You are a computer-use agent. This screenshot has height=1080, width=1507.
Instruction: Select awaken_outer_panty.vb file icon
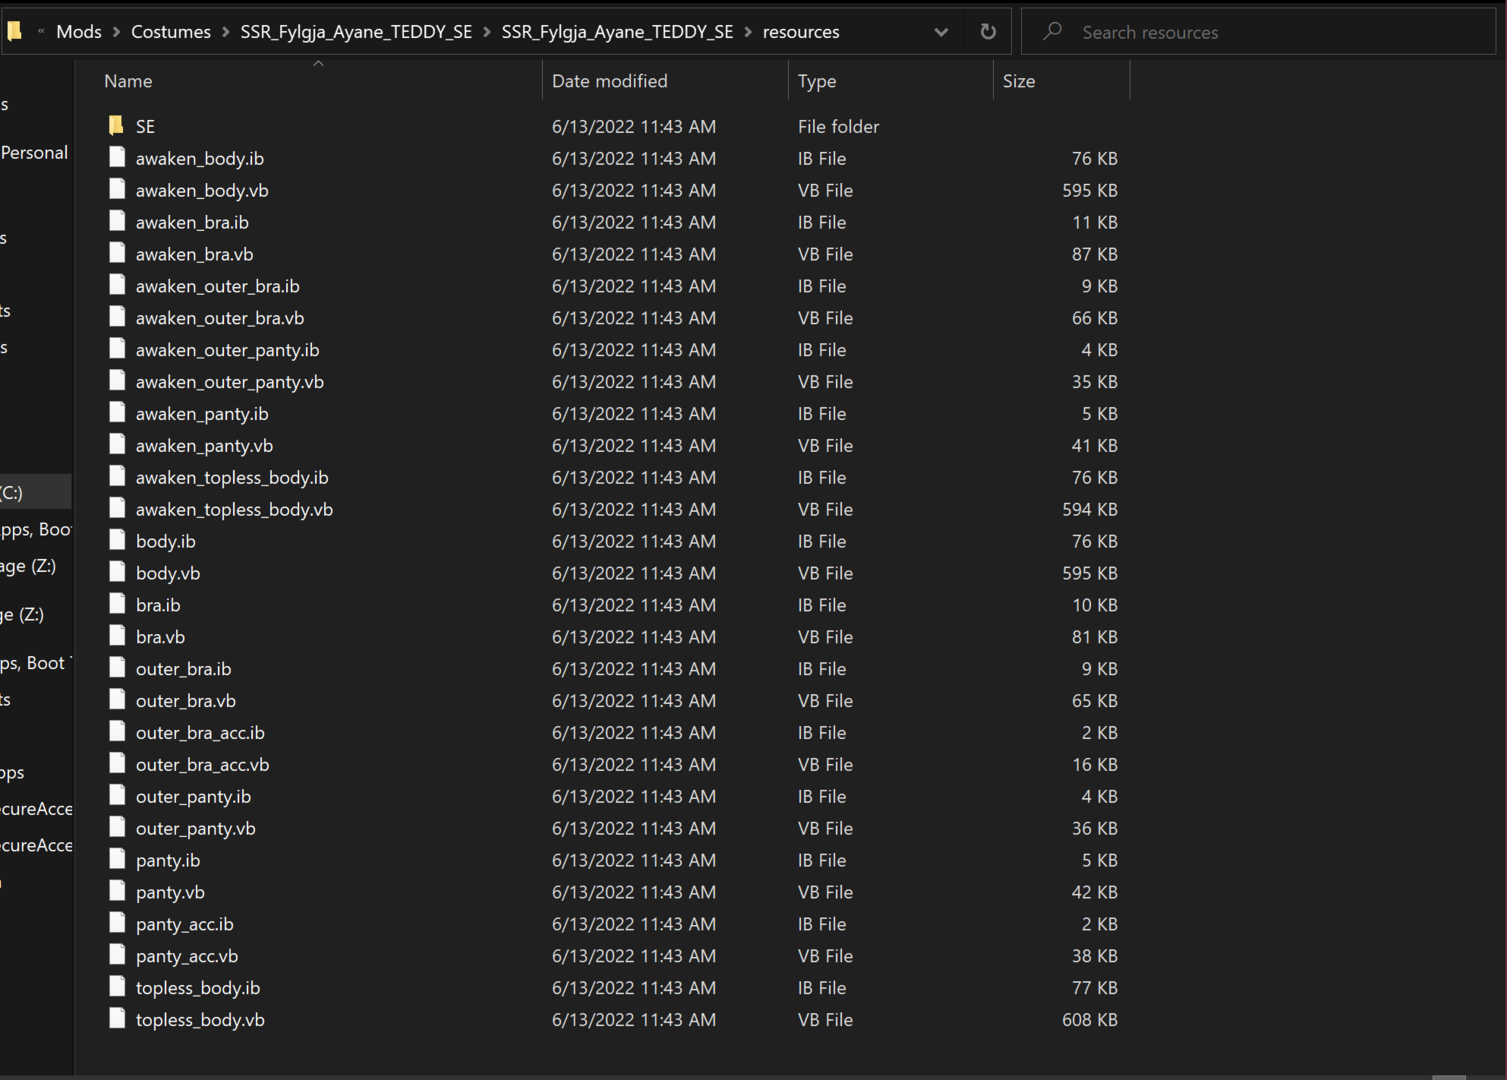coord(117,381)
